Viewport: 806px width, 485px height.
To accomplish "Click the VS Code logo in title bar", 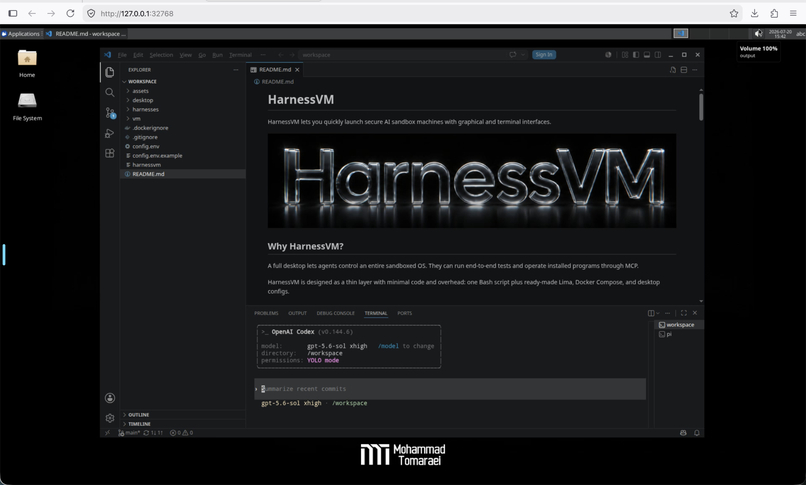I will [107, 54].
